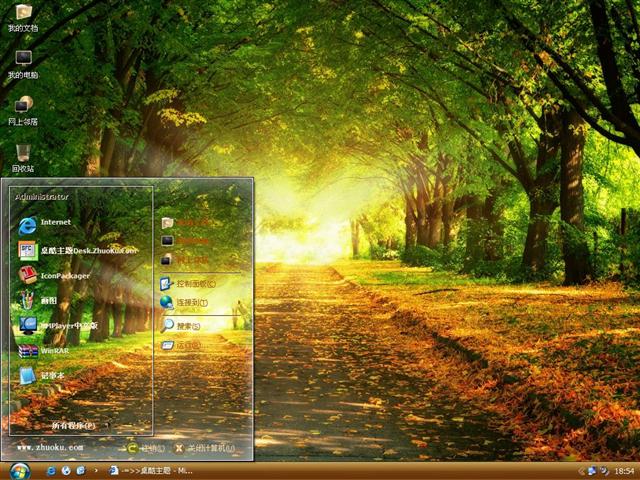Click the Administrator user name
640x480 pixels.
click(42, 197)
